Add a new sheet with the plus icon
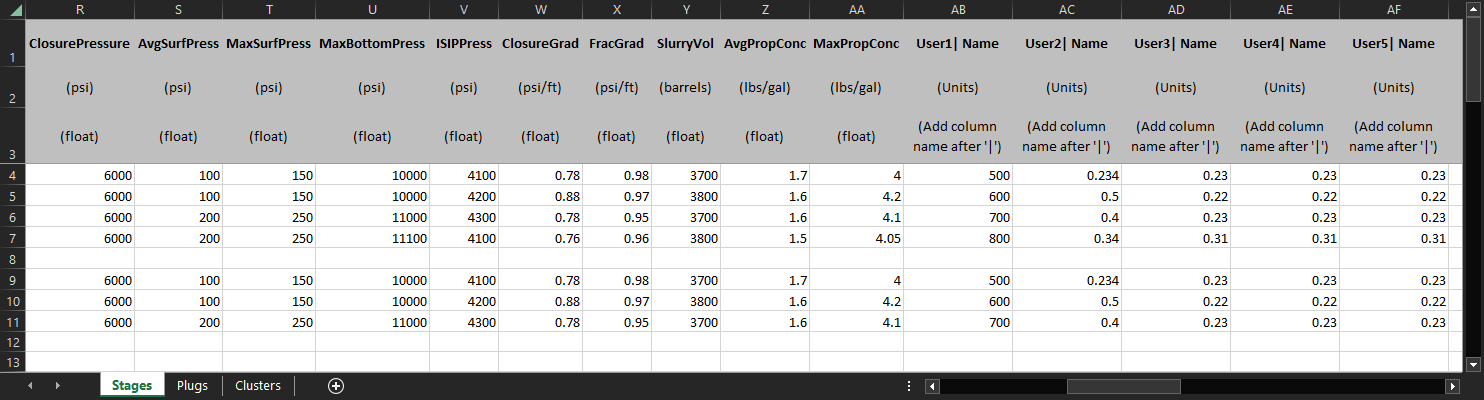Image resolution: width=1484 pixels, height=400 pixels. [x=336, y=386]
